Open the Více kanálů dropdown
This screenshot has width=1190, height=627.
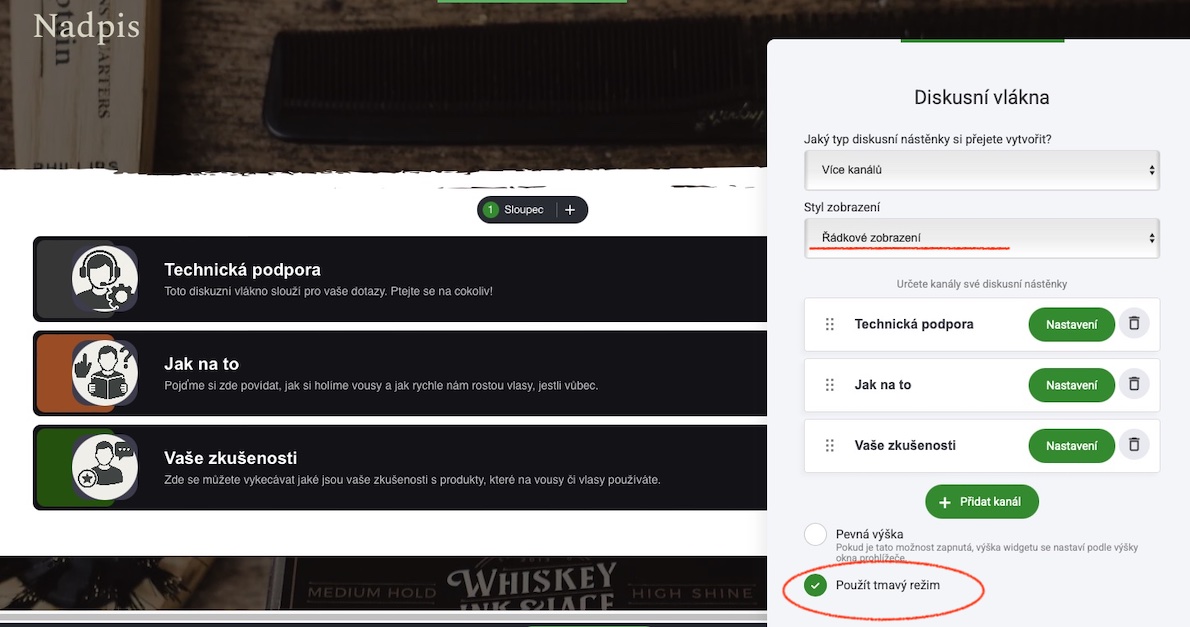coord(981,170)
